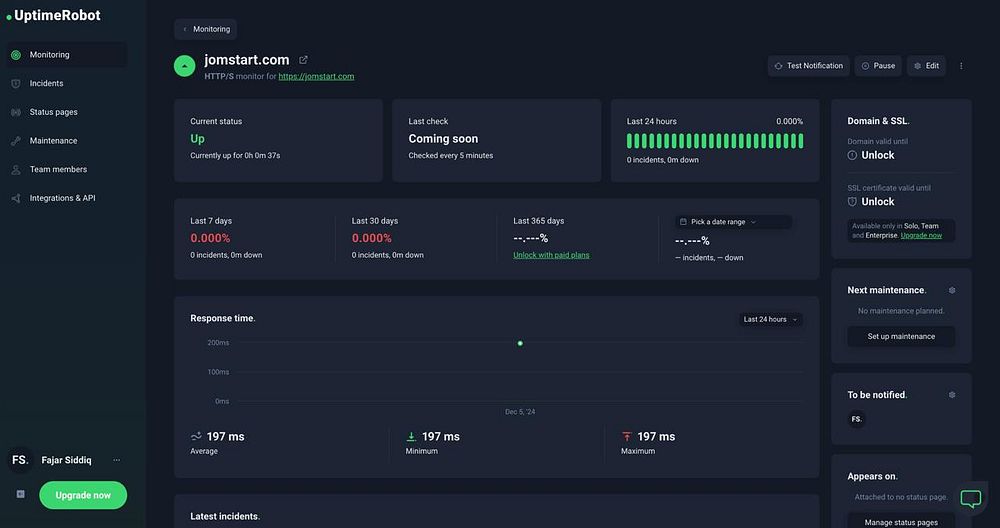
Task: Edit the monitor settings
Action: click(x=926, y=66)
